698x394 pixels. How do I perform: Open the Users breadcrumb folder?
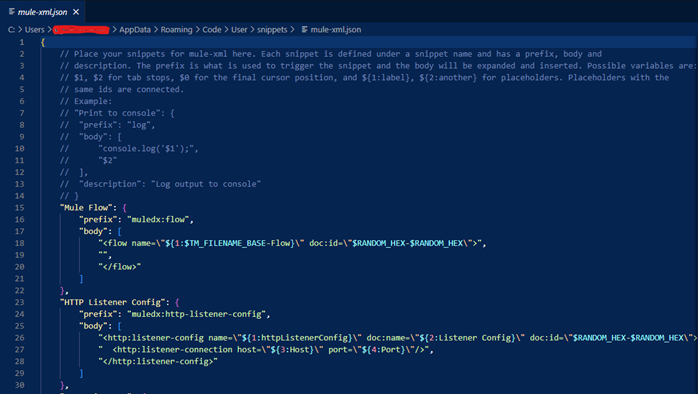pos(34,29)
